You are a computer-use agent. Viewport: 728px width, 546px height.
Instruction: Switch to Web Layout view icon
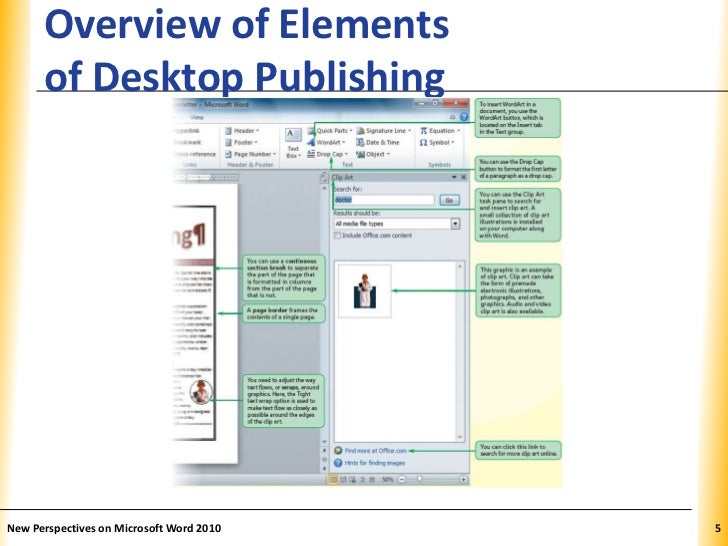(x=352, y=479)
